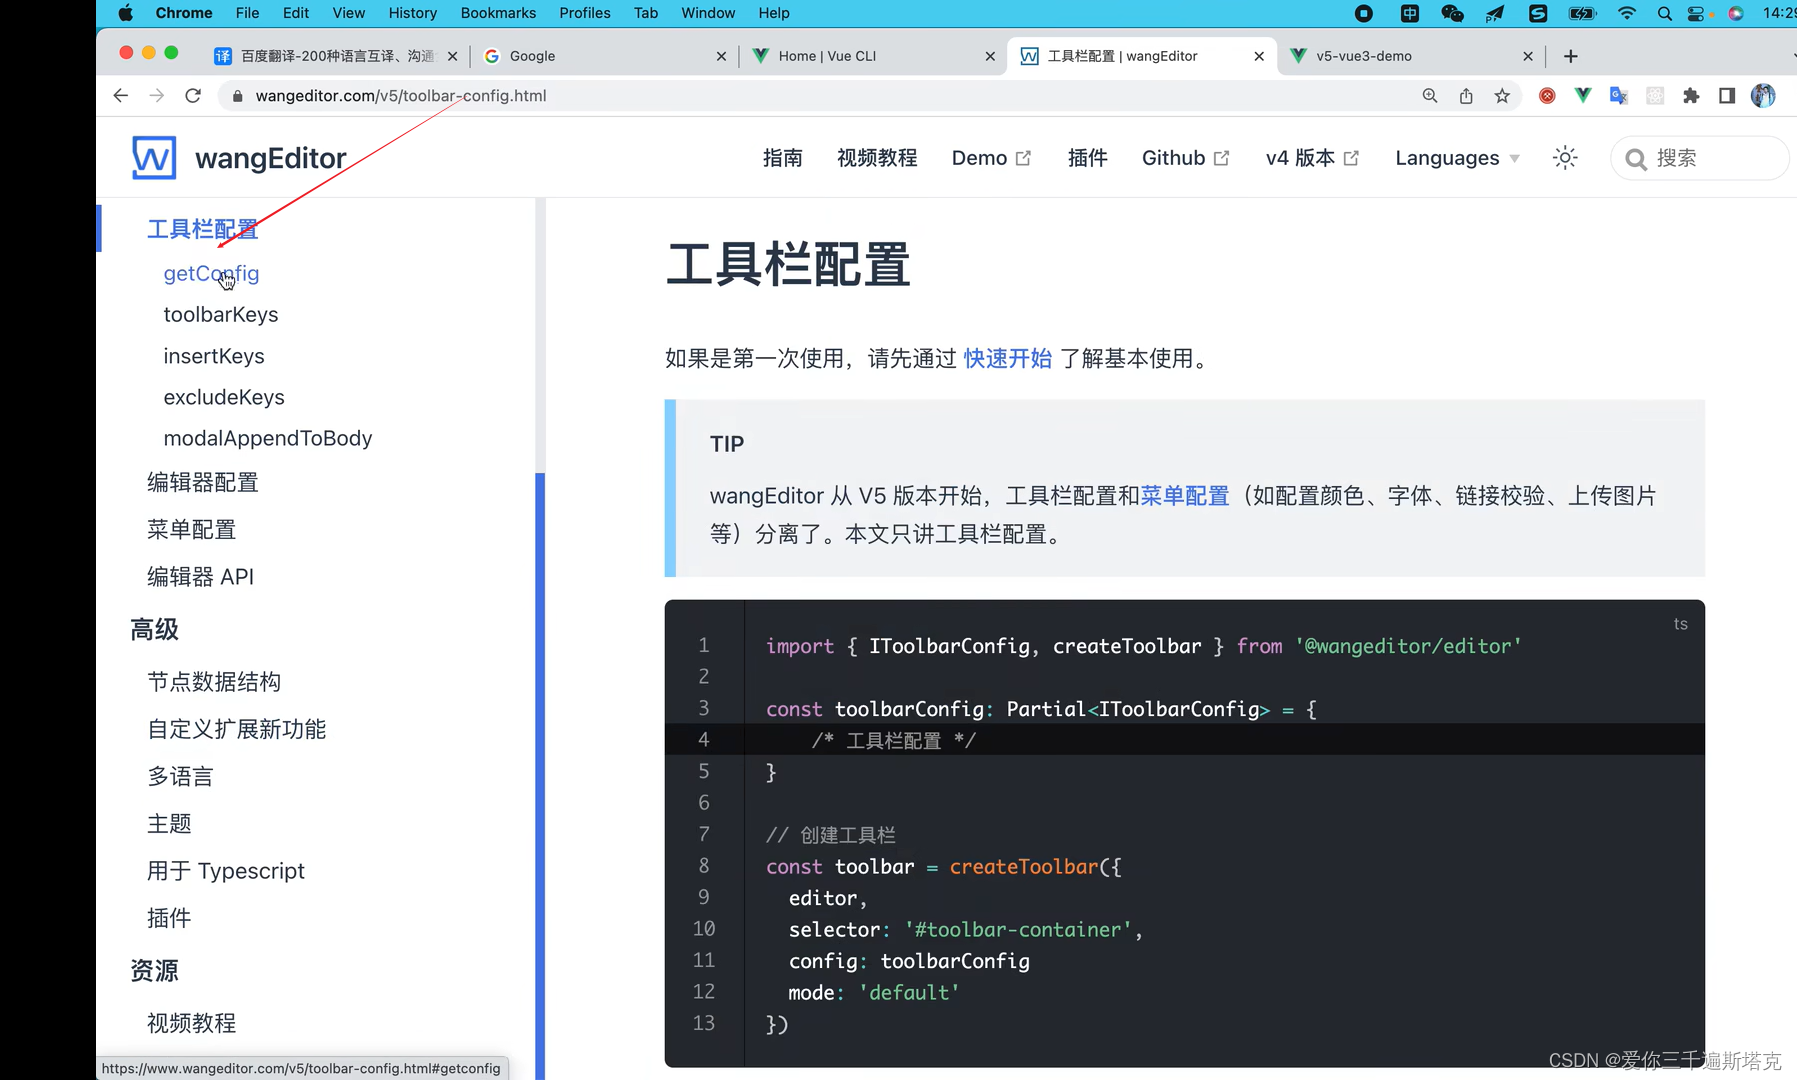This screenshot has width=1797, height=1080.
Task: Bookmark the page via star icon
Action: tap(1502, 95)
